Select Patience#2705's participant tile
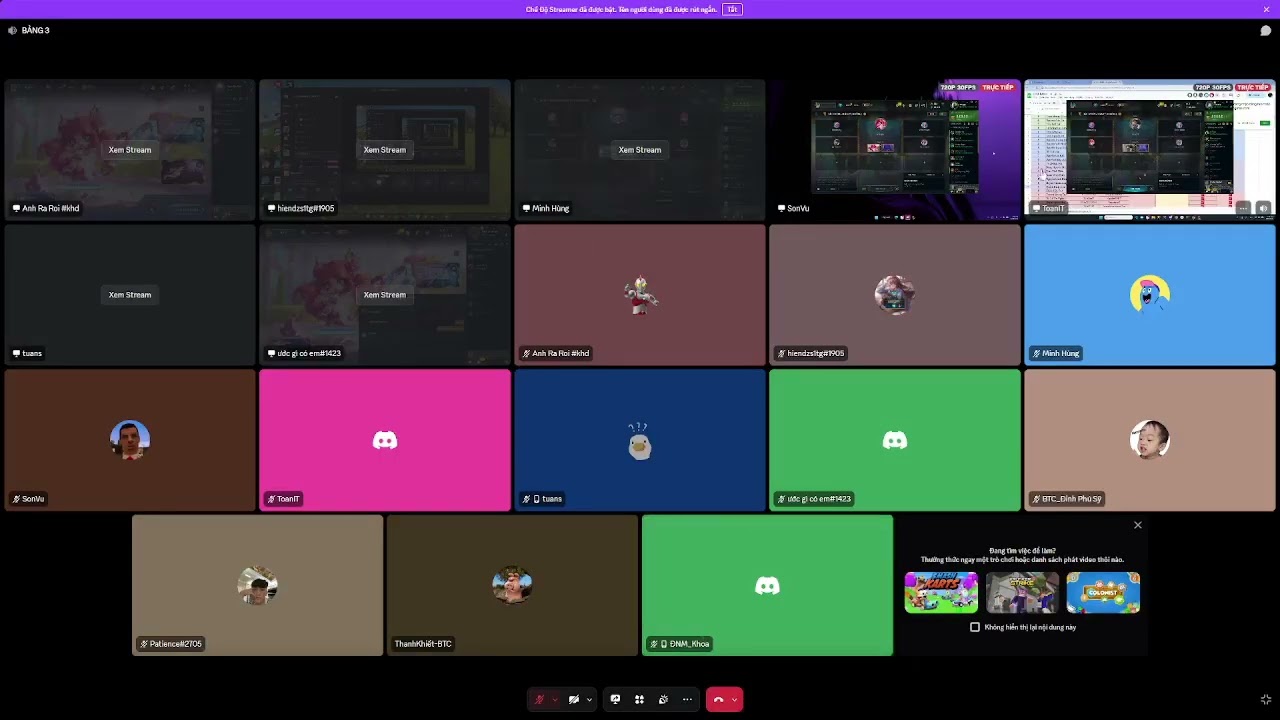The image size is (1280, 720). [x=257, y=585]
